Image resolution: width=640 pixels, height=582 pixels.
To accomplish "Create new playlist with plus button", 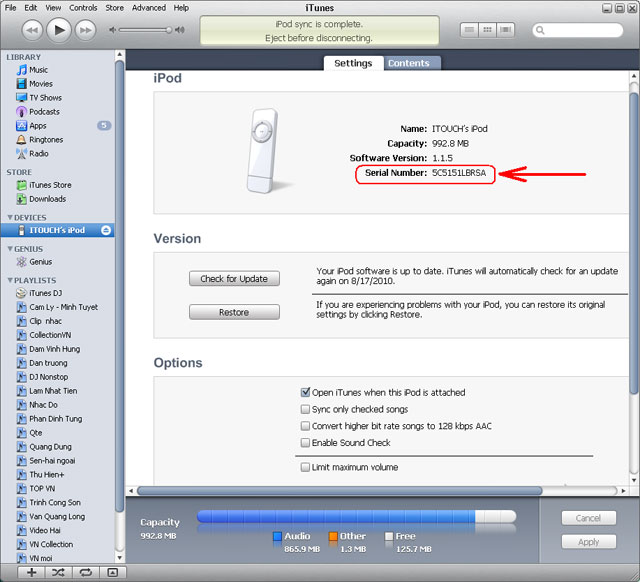I will click(31, 573).
